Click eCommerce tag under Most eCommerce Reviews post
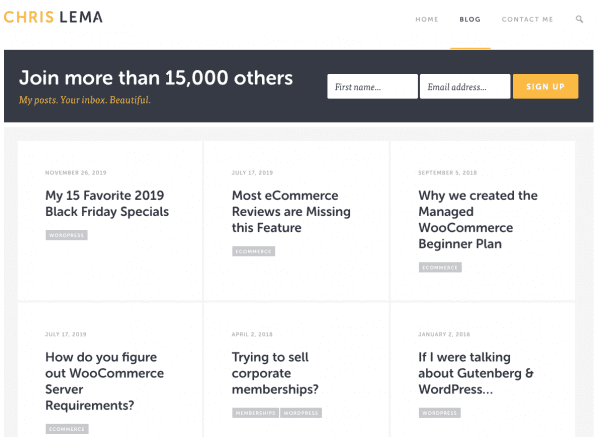 pos(253,251)
